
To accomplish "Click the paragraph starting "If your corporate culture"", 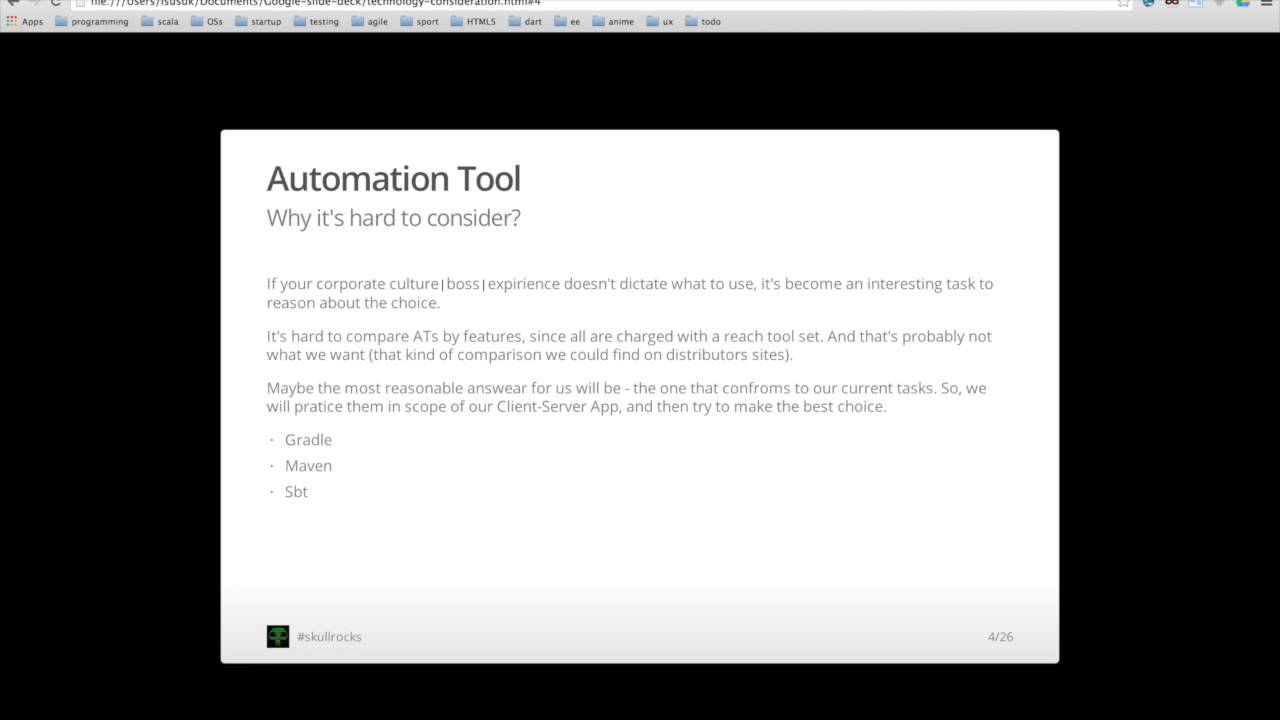I will tap(630, 293).
